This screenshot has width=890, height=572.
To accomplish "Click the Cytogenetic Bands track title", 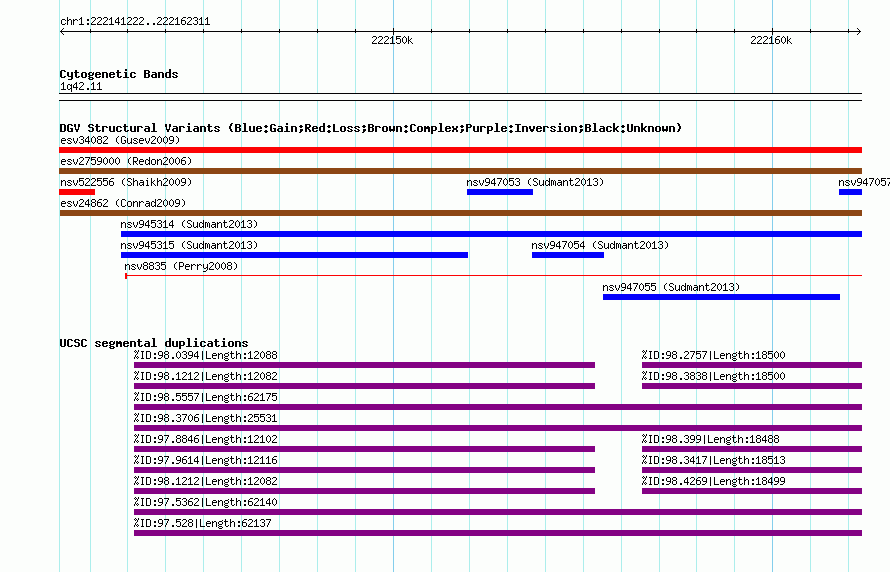I will click(119, 74).
